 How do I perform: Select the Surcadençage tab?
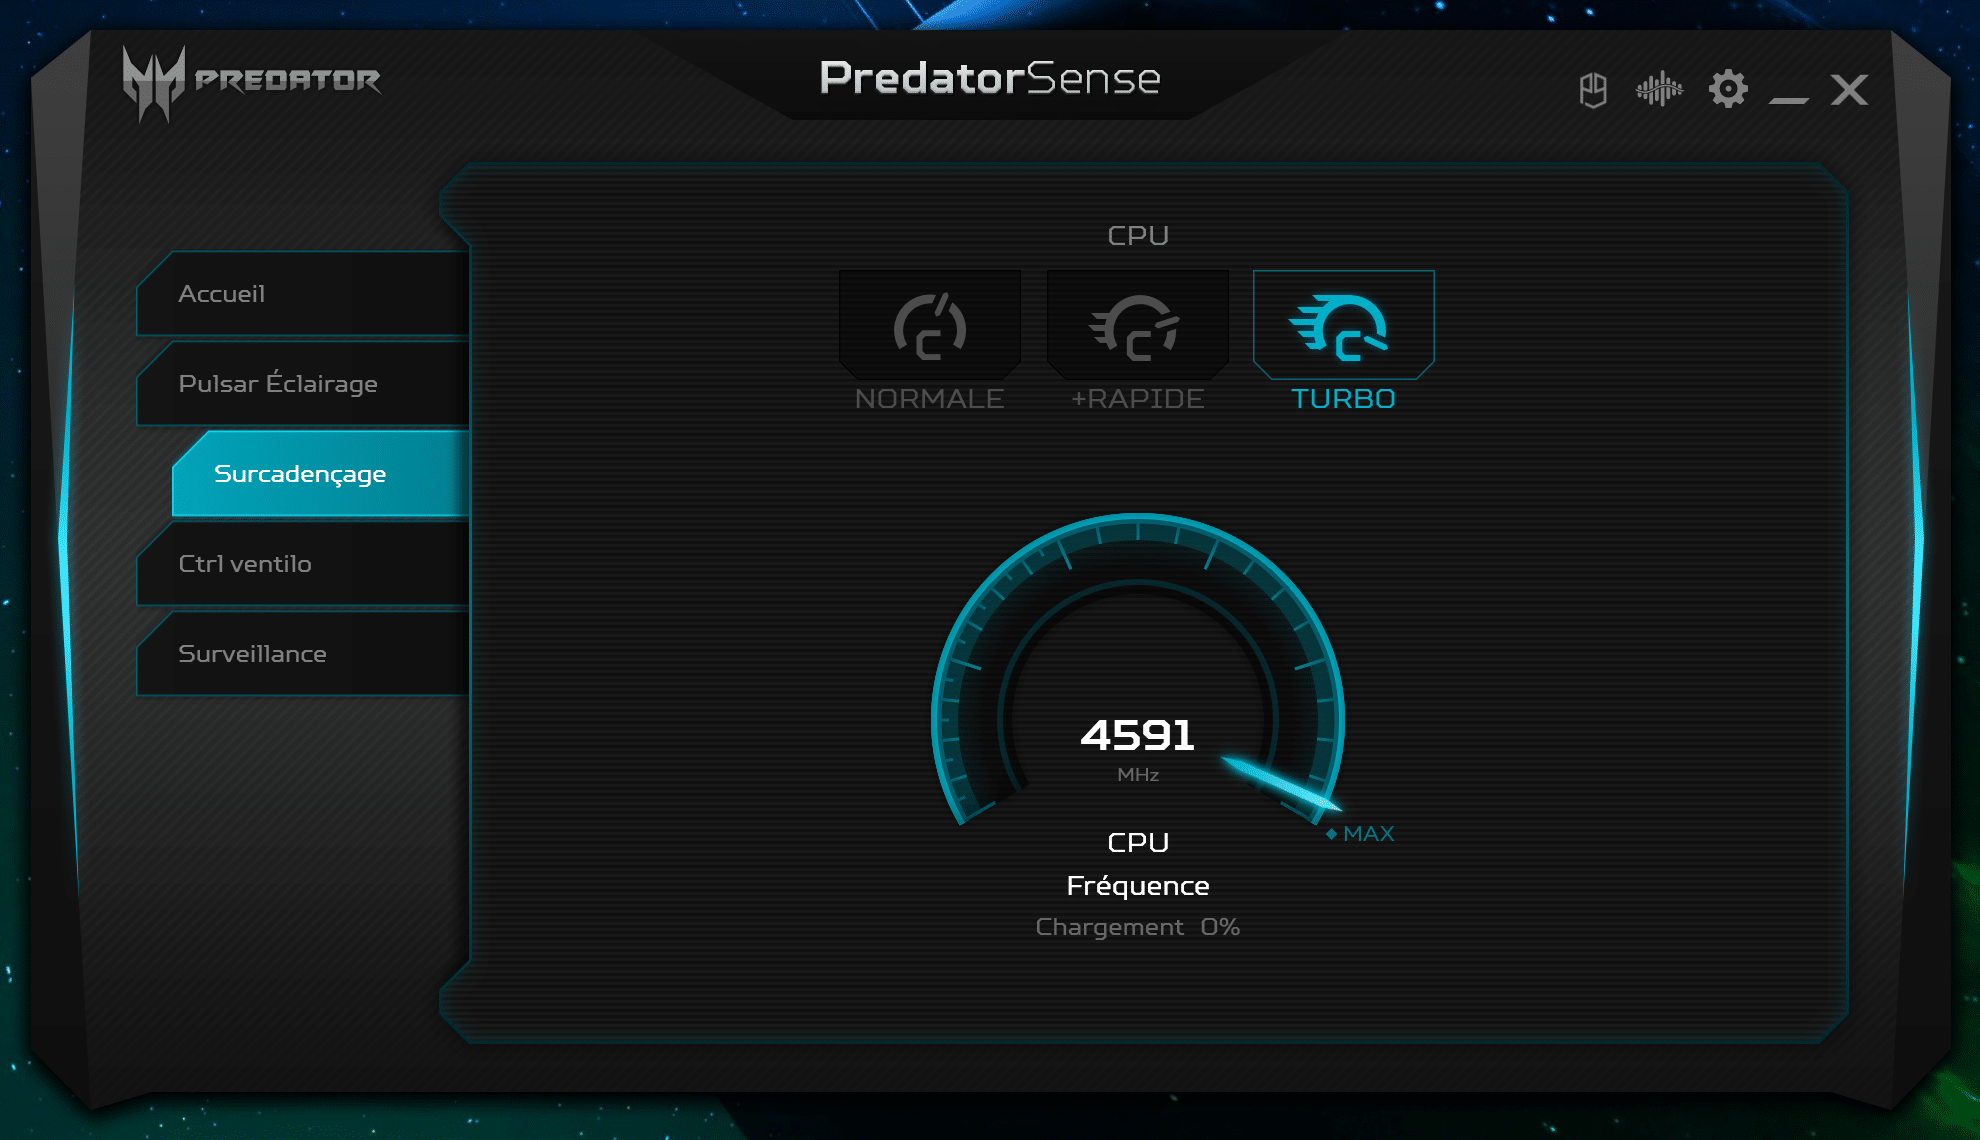coord(321,474)
